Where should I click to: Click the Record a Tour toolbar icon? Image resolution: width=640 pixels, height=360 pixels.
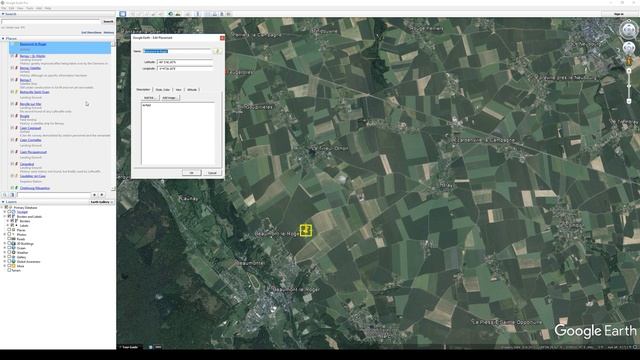(x=161, y=14)
